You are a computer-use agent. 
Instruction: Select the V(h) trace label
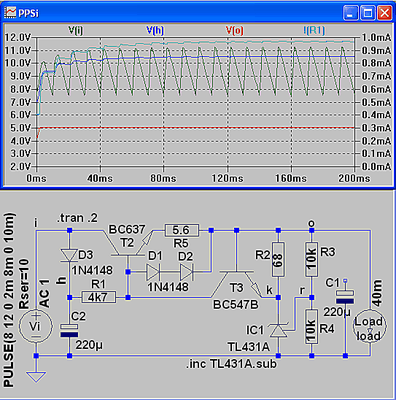tap(155, 31)
